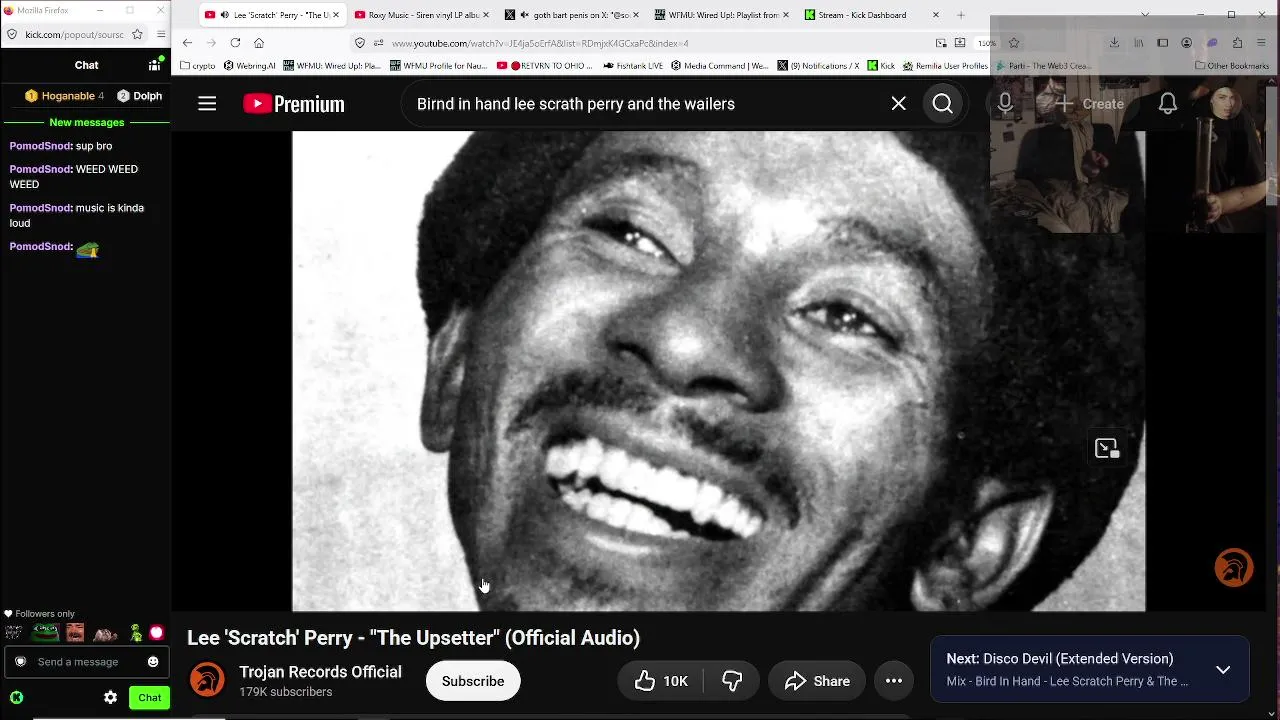Open Trojan Records Official channel avatar
Screen dimensions: 1280x720
tap(207, 681)
